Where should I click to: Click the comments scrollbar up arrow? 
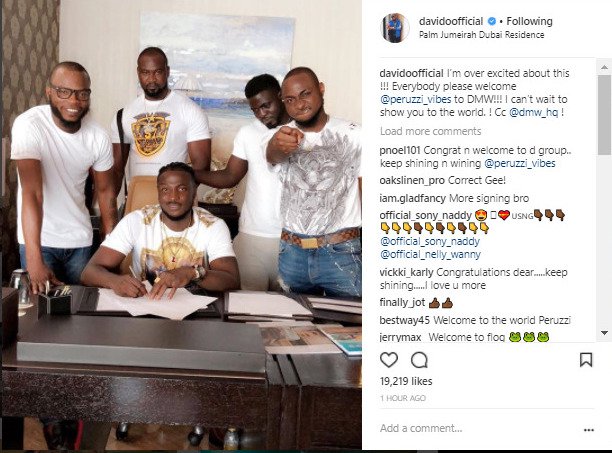coord(604,67)
